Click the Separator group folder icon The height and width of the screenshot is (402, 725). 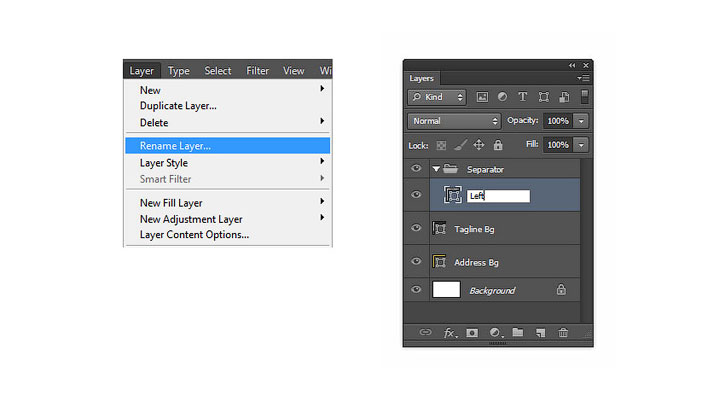pyautogui.click(x=450, y=168)
